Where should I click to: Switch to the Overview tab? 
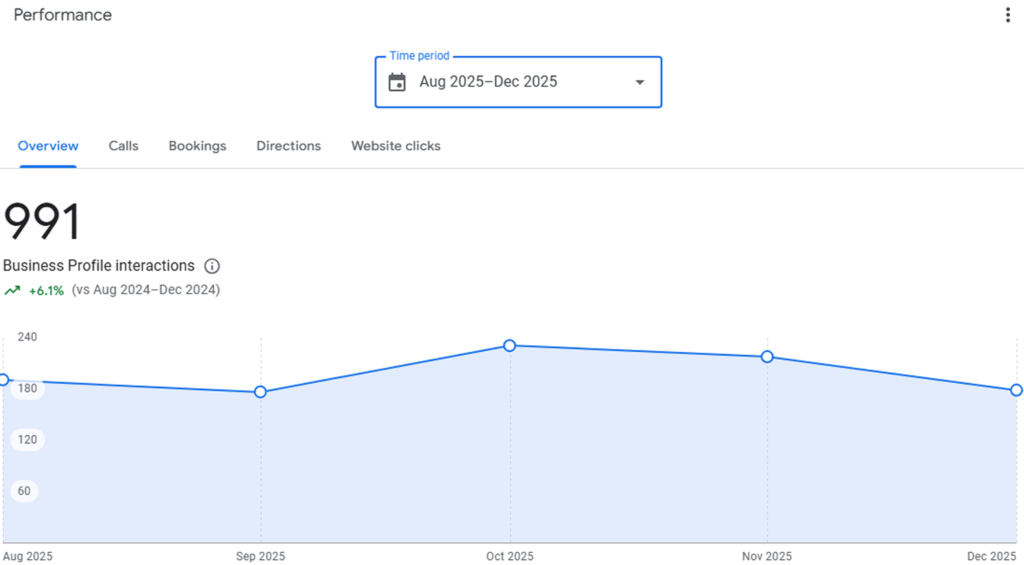(x=48, y=146)
